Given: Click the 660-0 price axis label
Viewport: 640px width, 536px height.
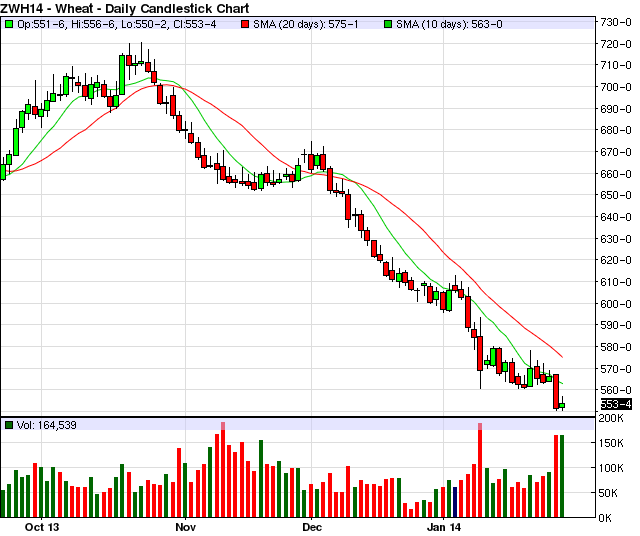Looking at the screenshot, I should 616,174.
